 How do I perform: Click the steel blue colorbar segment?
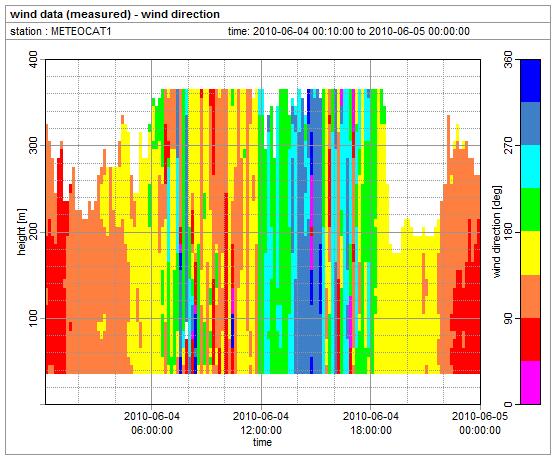pyautogui.click(x=530, y=124)
